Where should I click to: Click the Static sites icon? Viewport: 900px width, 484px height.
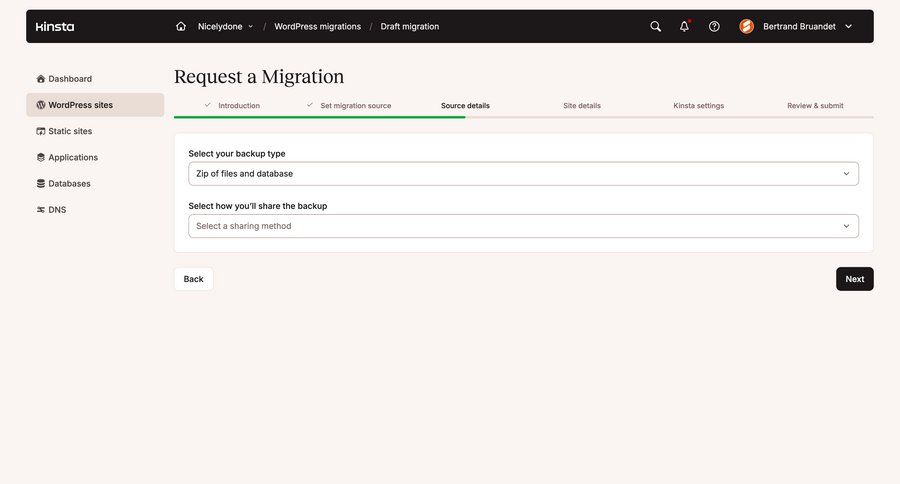pos(41,131)
